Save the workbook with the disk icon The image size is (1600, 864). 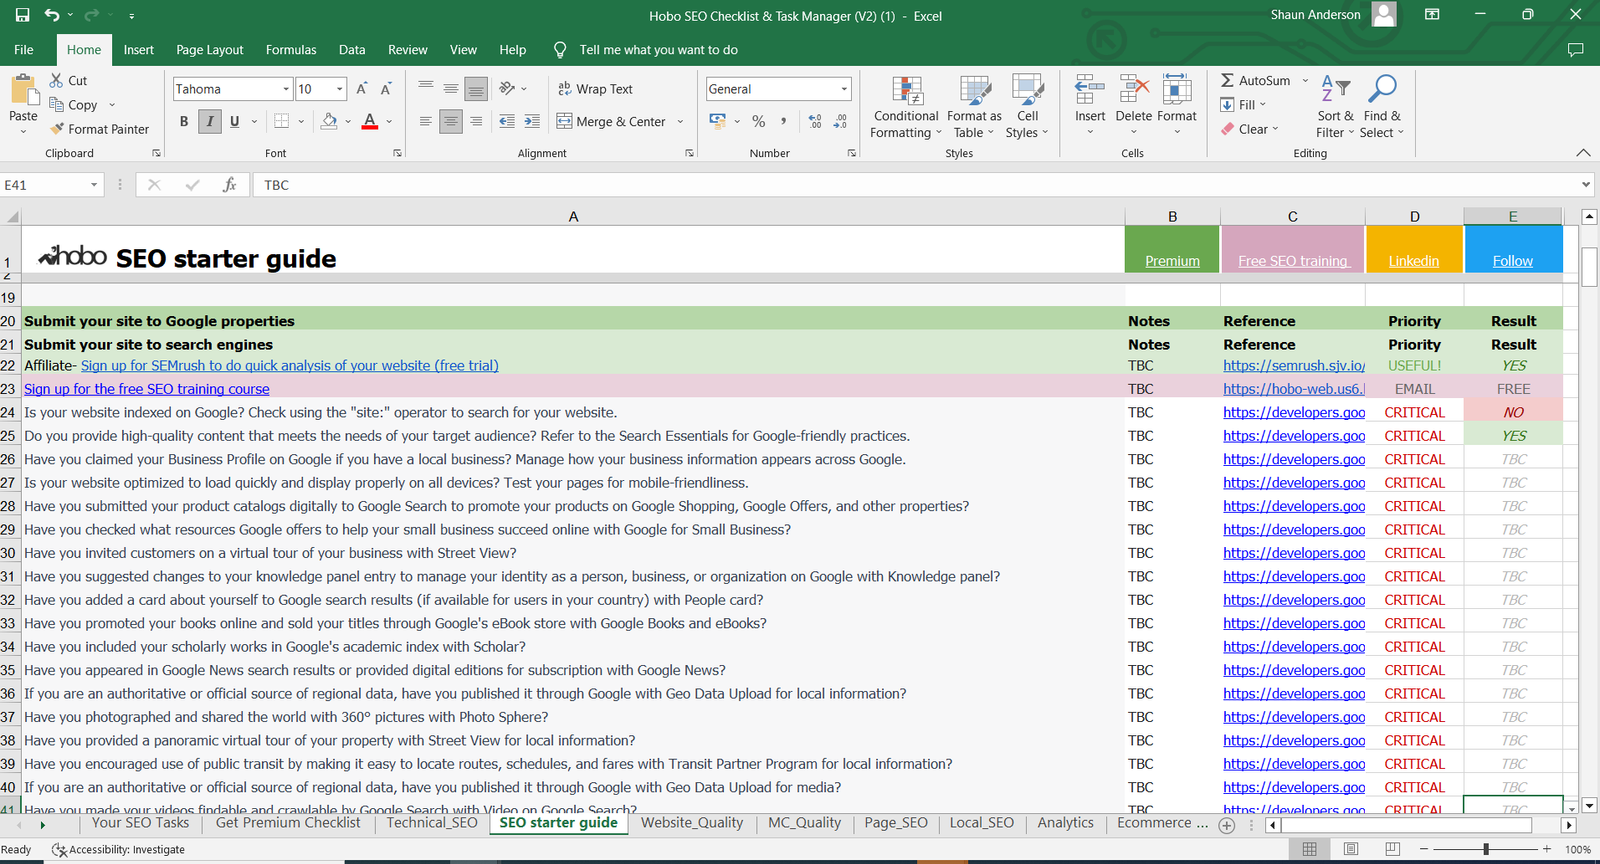(x=22, y=15)
